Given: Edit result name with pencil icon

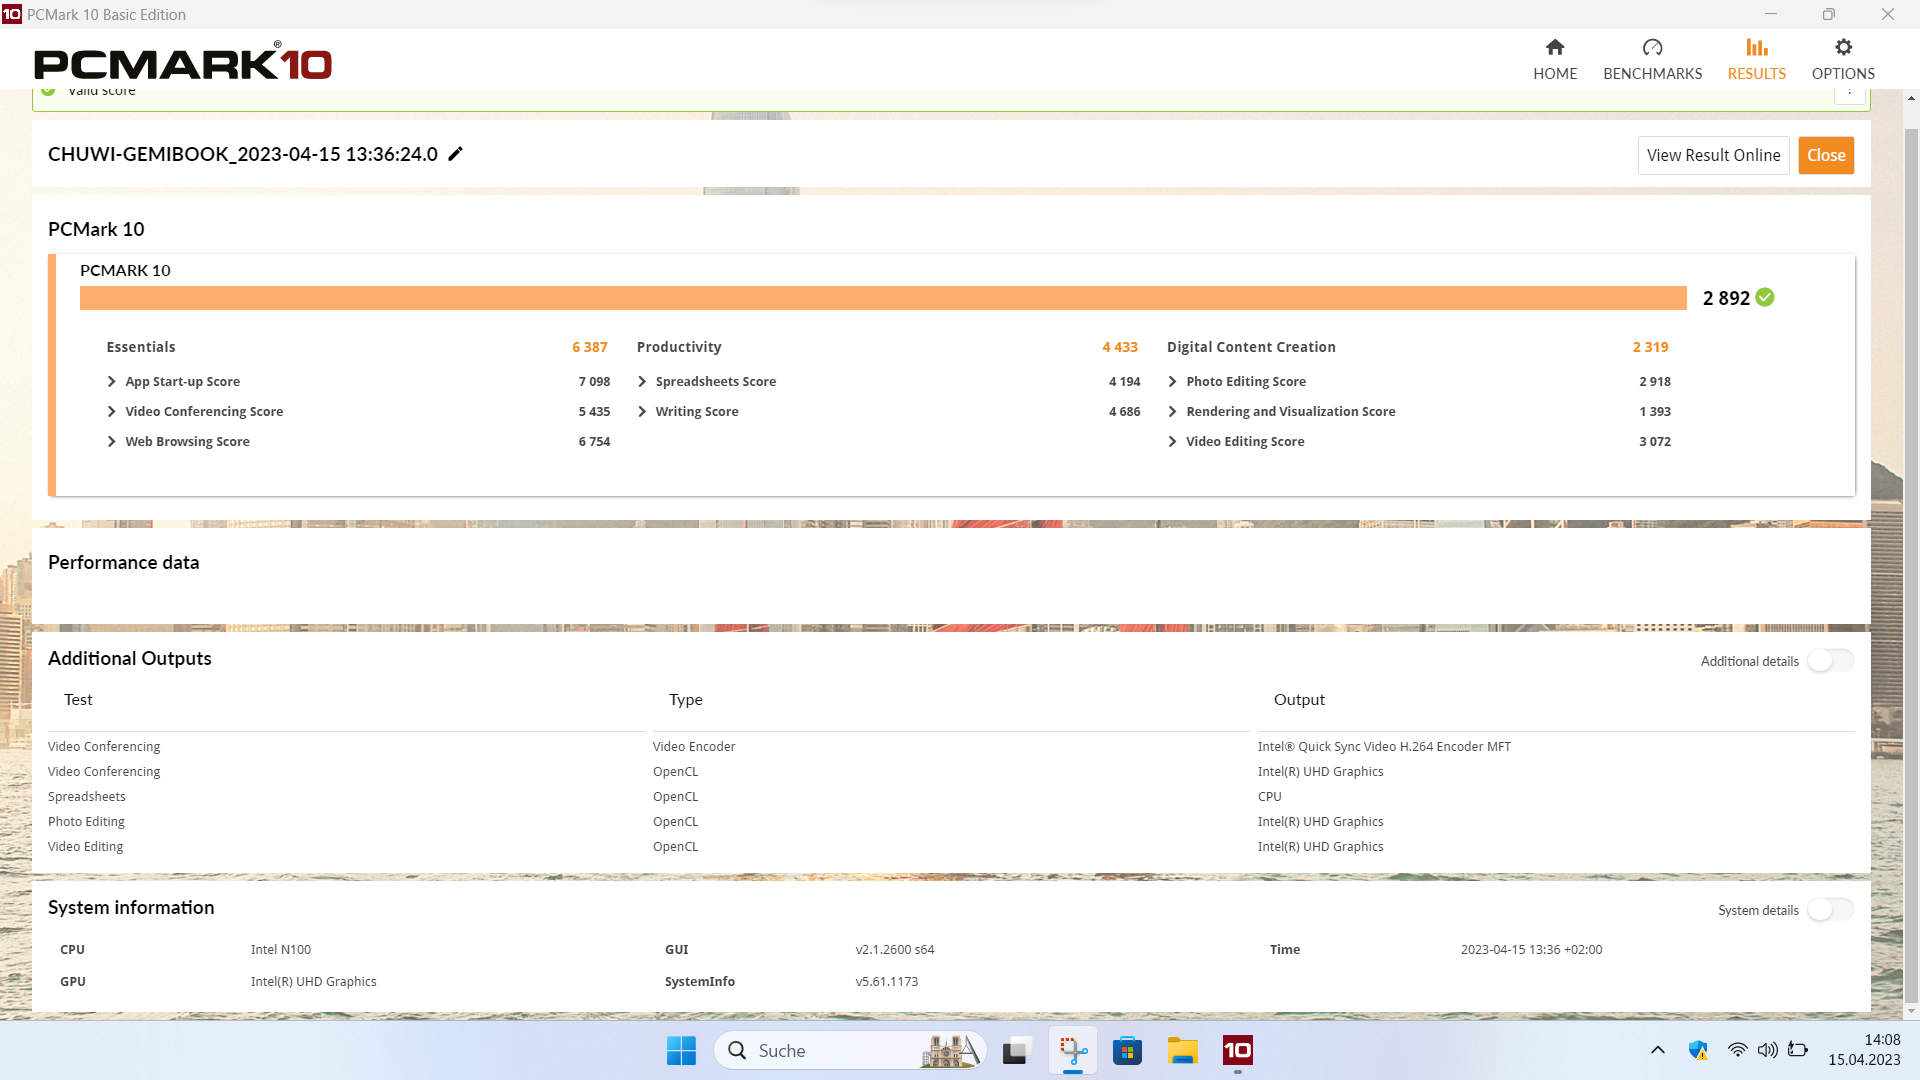Looking at the screenshot, I should [455, 154].
